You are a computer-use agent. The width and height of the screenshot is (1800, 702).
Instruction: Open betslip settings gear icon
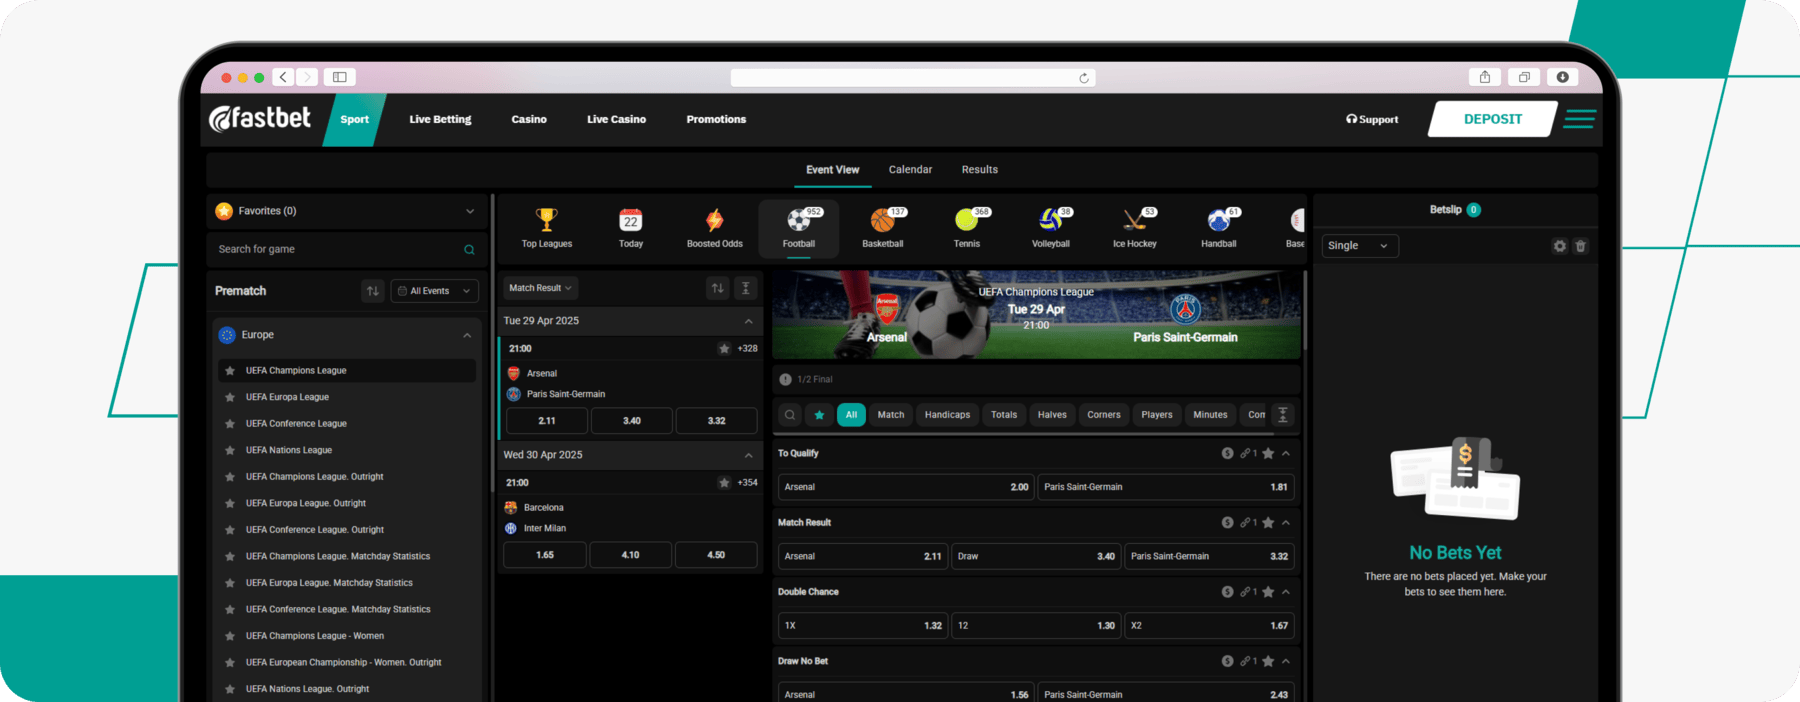click(1560, 246)
